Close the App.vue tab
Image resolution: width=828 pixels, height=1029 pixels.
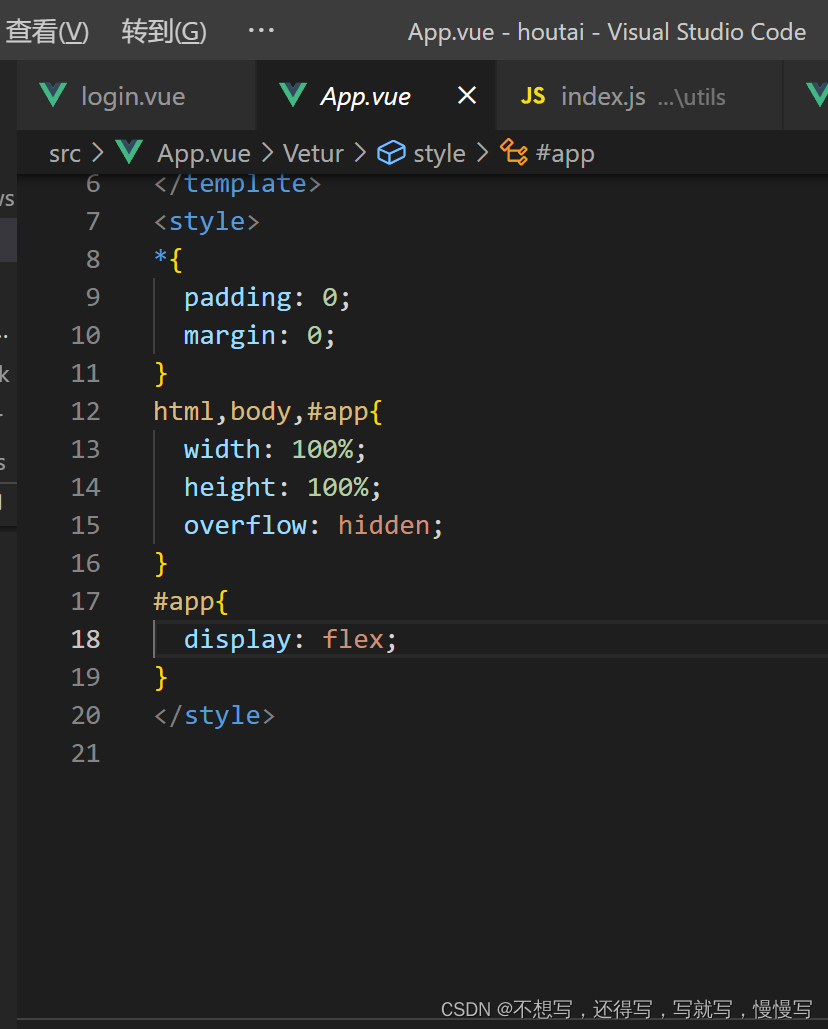pyautogui.click(x=466, y=96)
